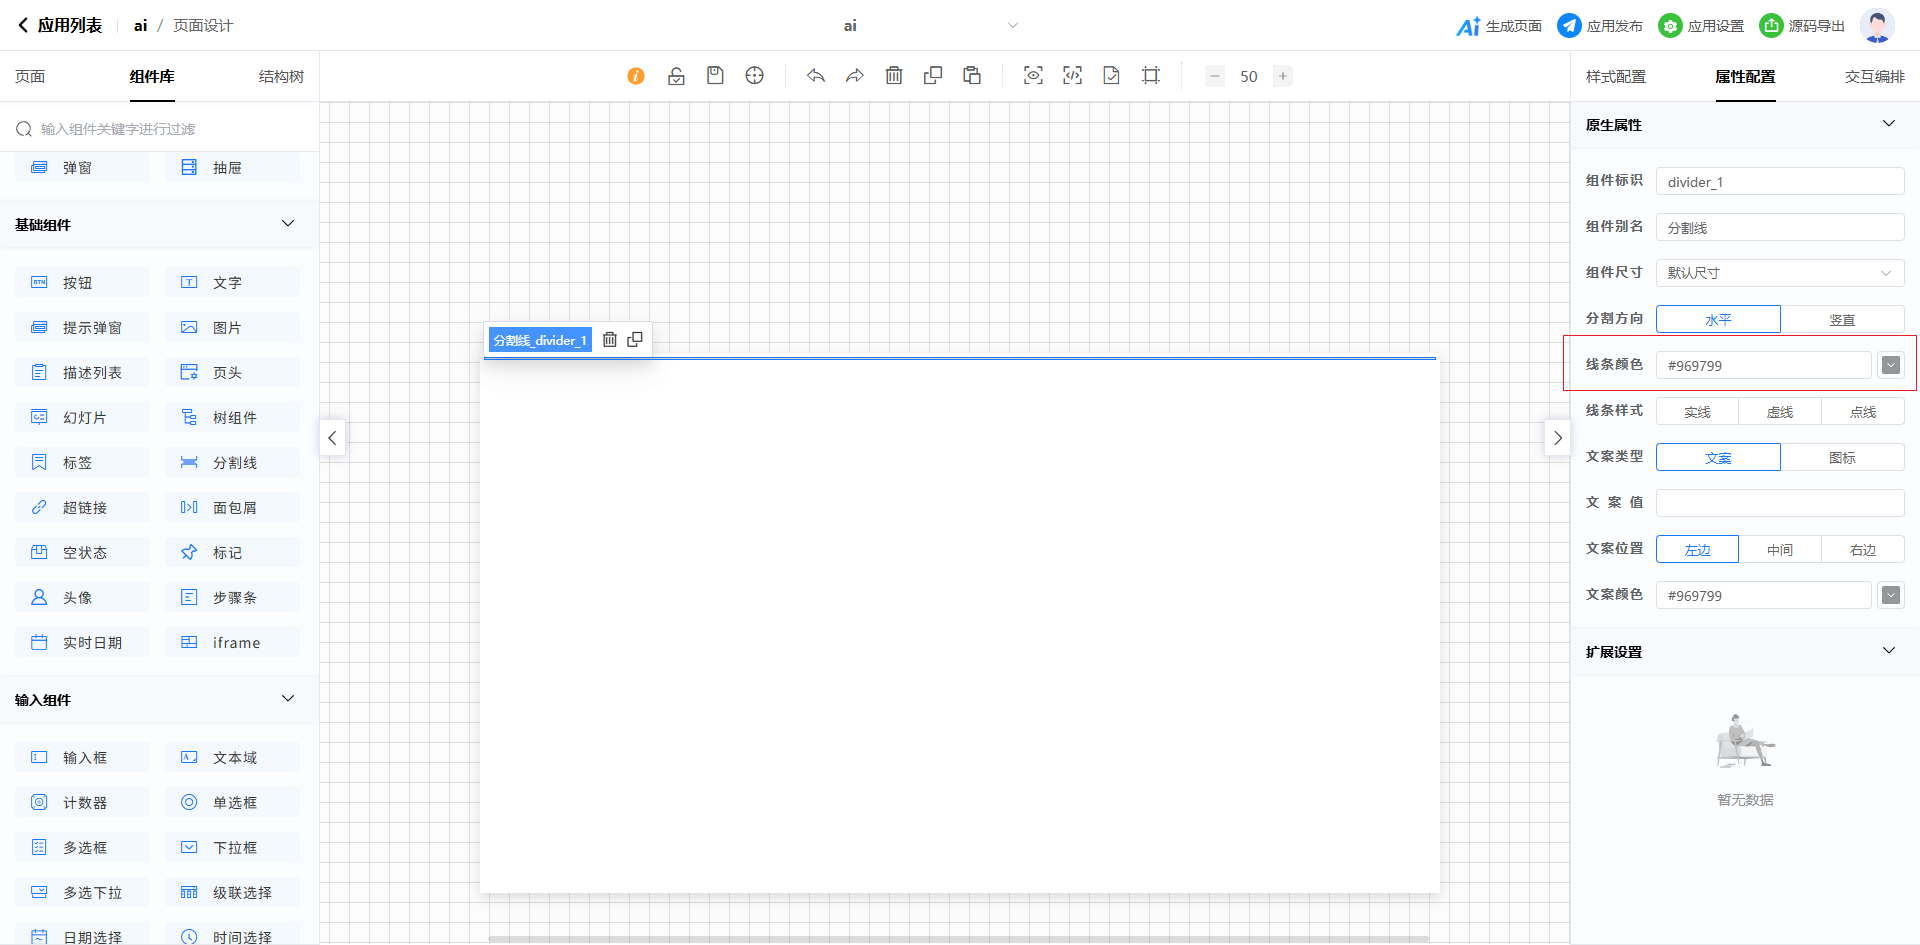Click the 文案值 input field

click(1780, 503)
